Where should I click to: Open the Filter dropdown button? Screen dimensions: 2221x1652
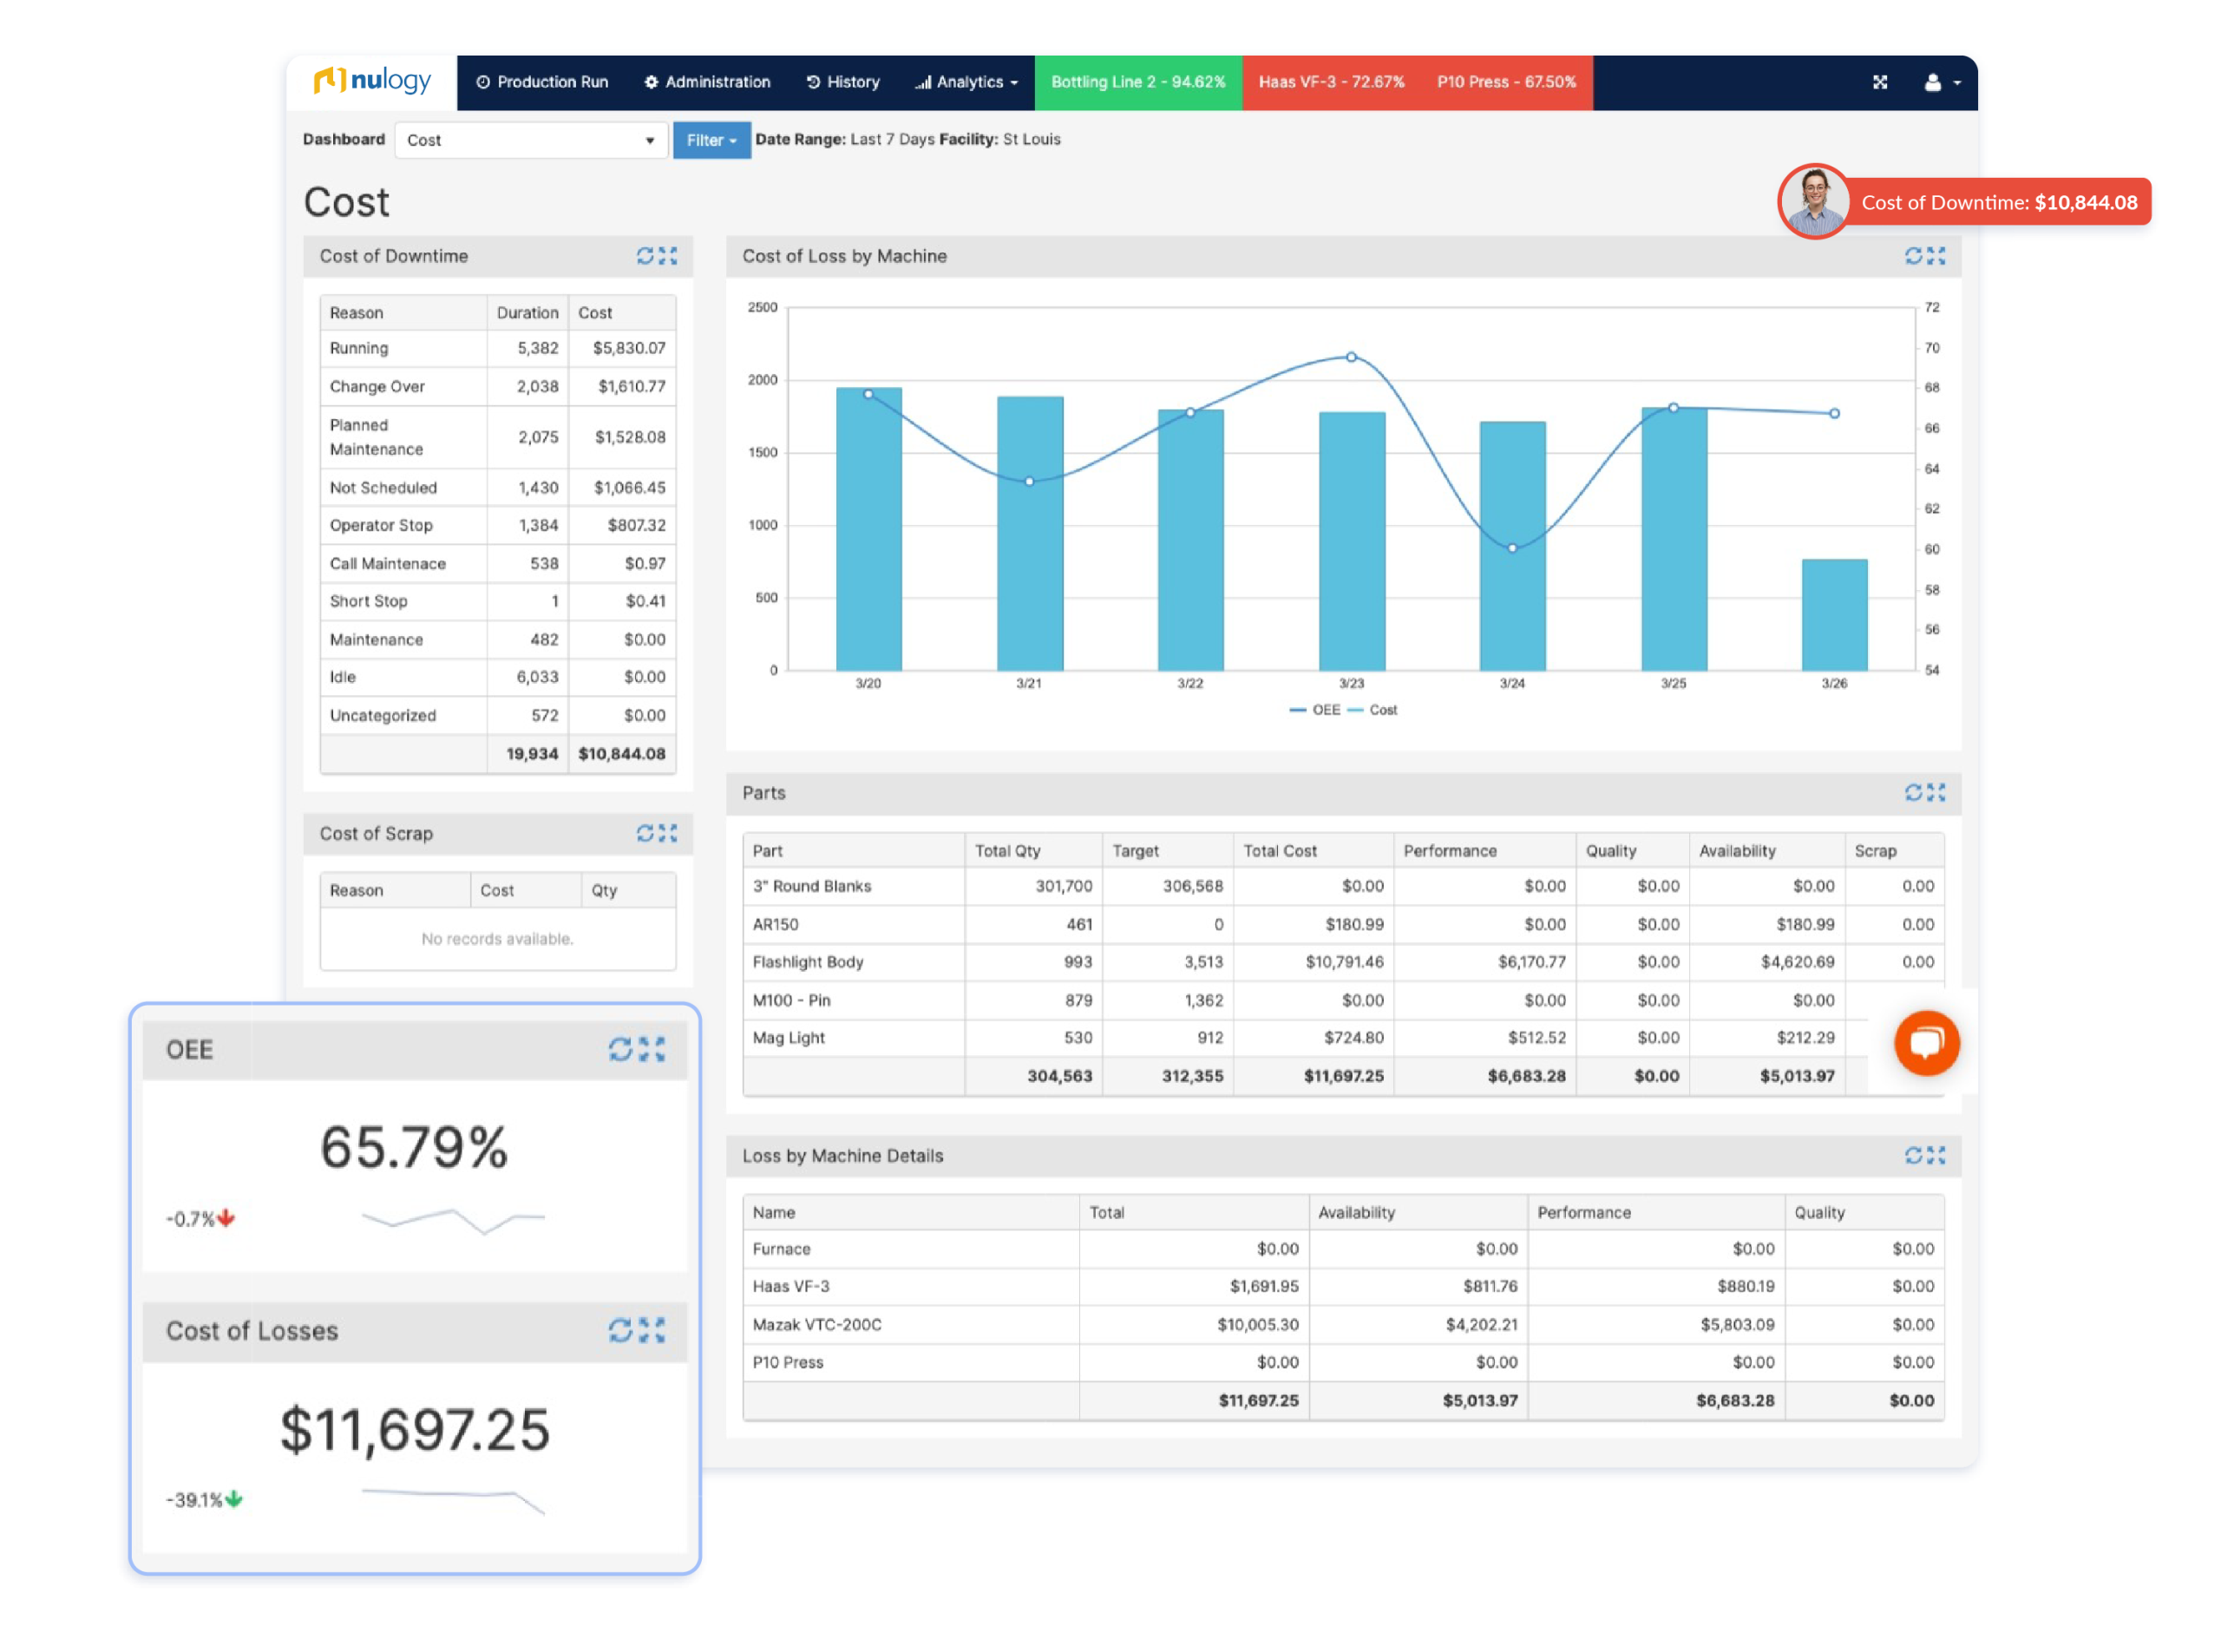[711, 140]
